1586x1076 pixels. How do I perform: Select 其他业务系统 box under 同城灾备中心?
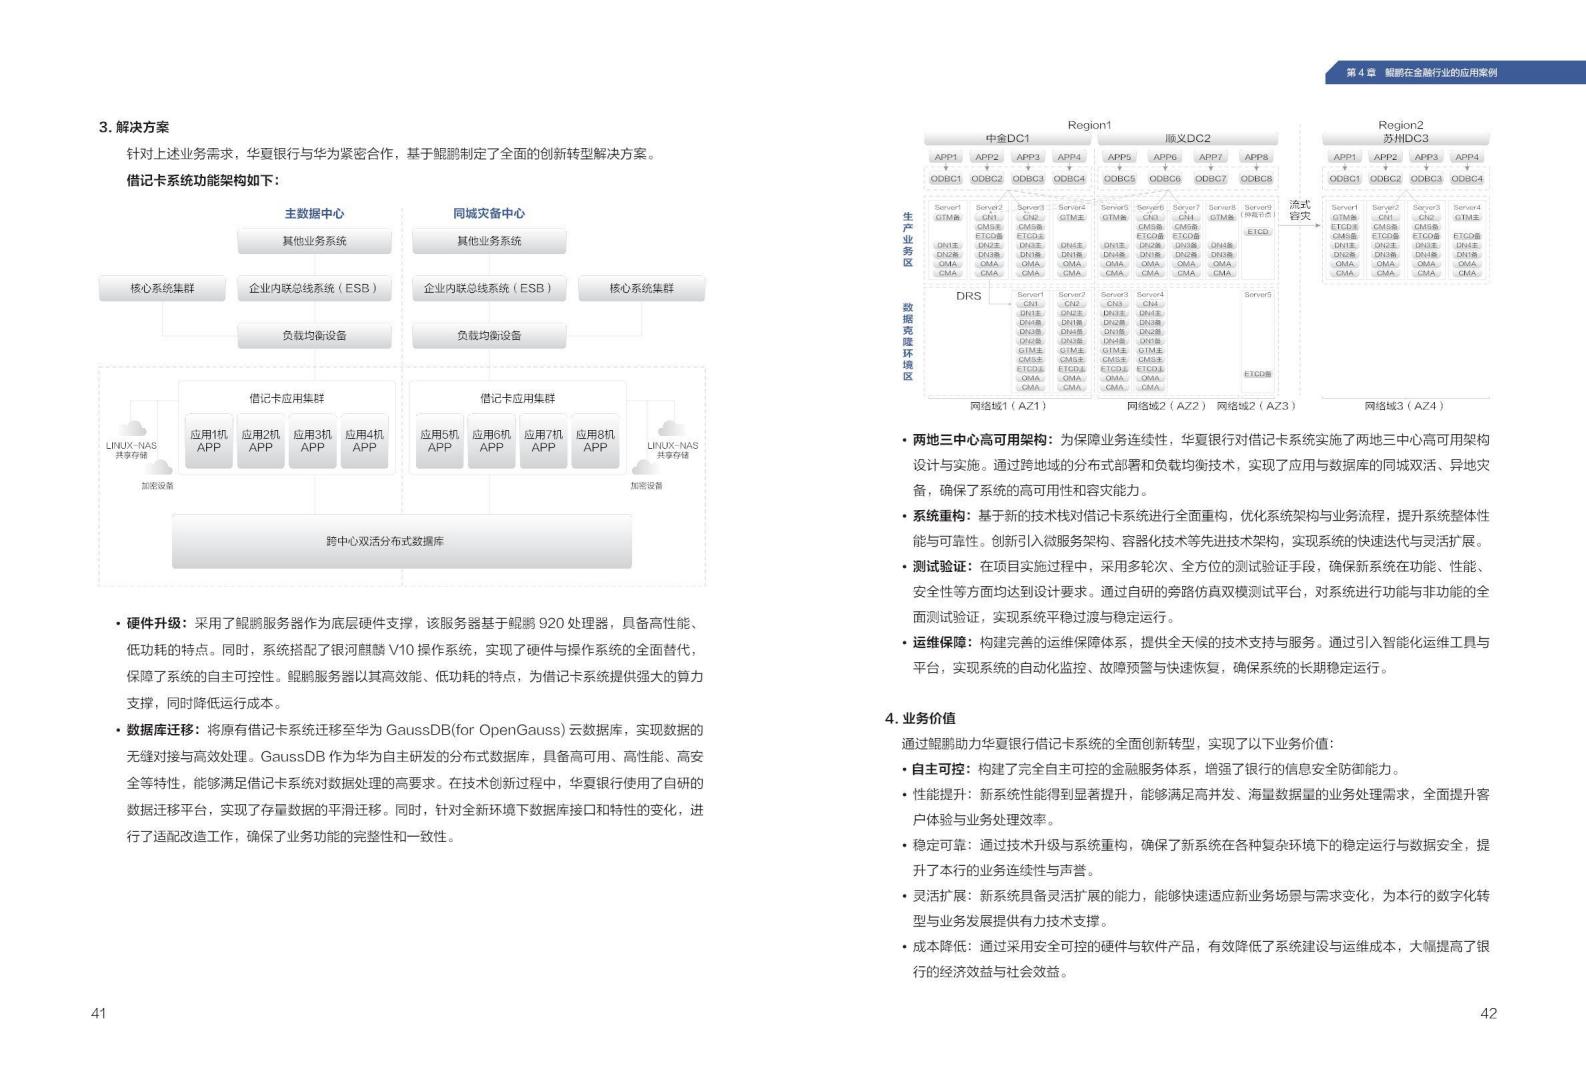pos(489,241)
